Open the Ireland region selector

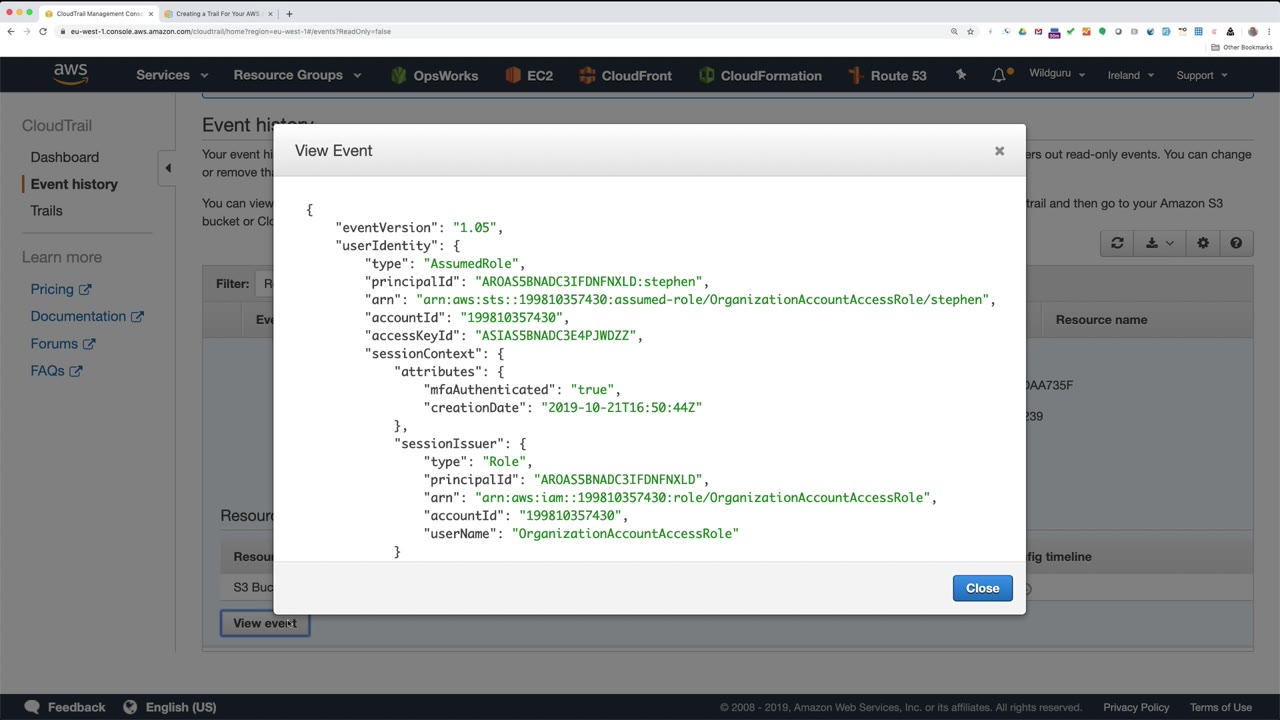(1130, 75)
